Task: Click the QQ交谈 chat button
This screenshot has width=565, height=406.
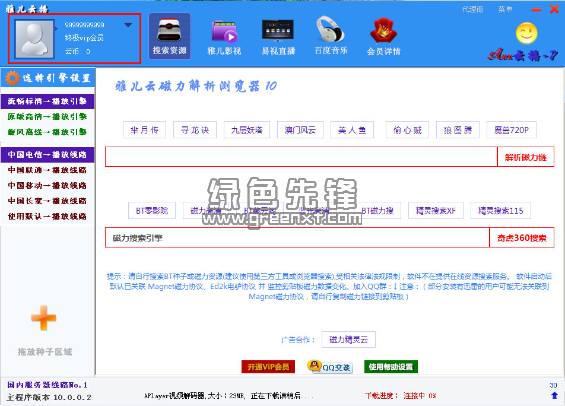Action: pyautogui.click(x=330, y=367)
